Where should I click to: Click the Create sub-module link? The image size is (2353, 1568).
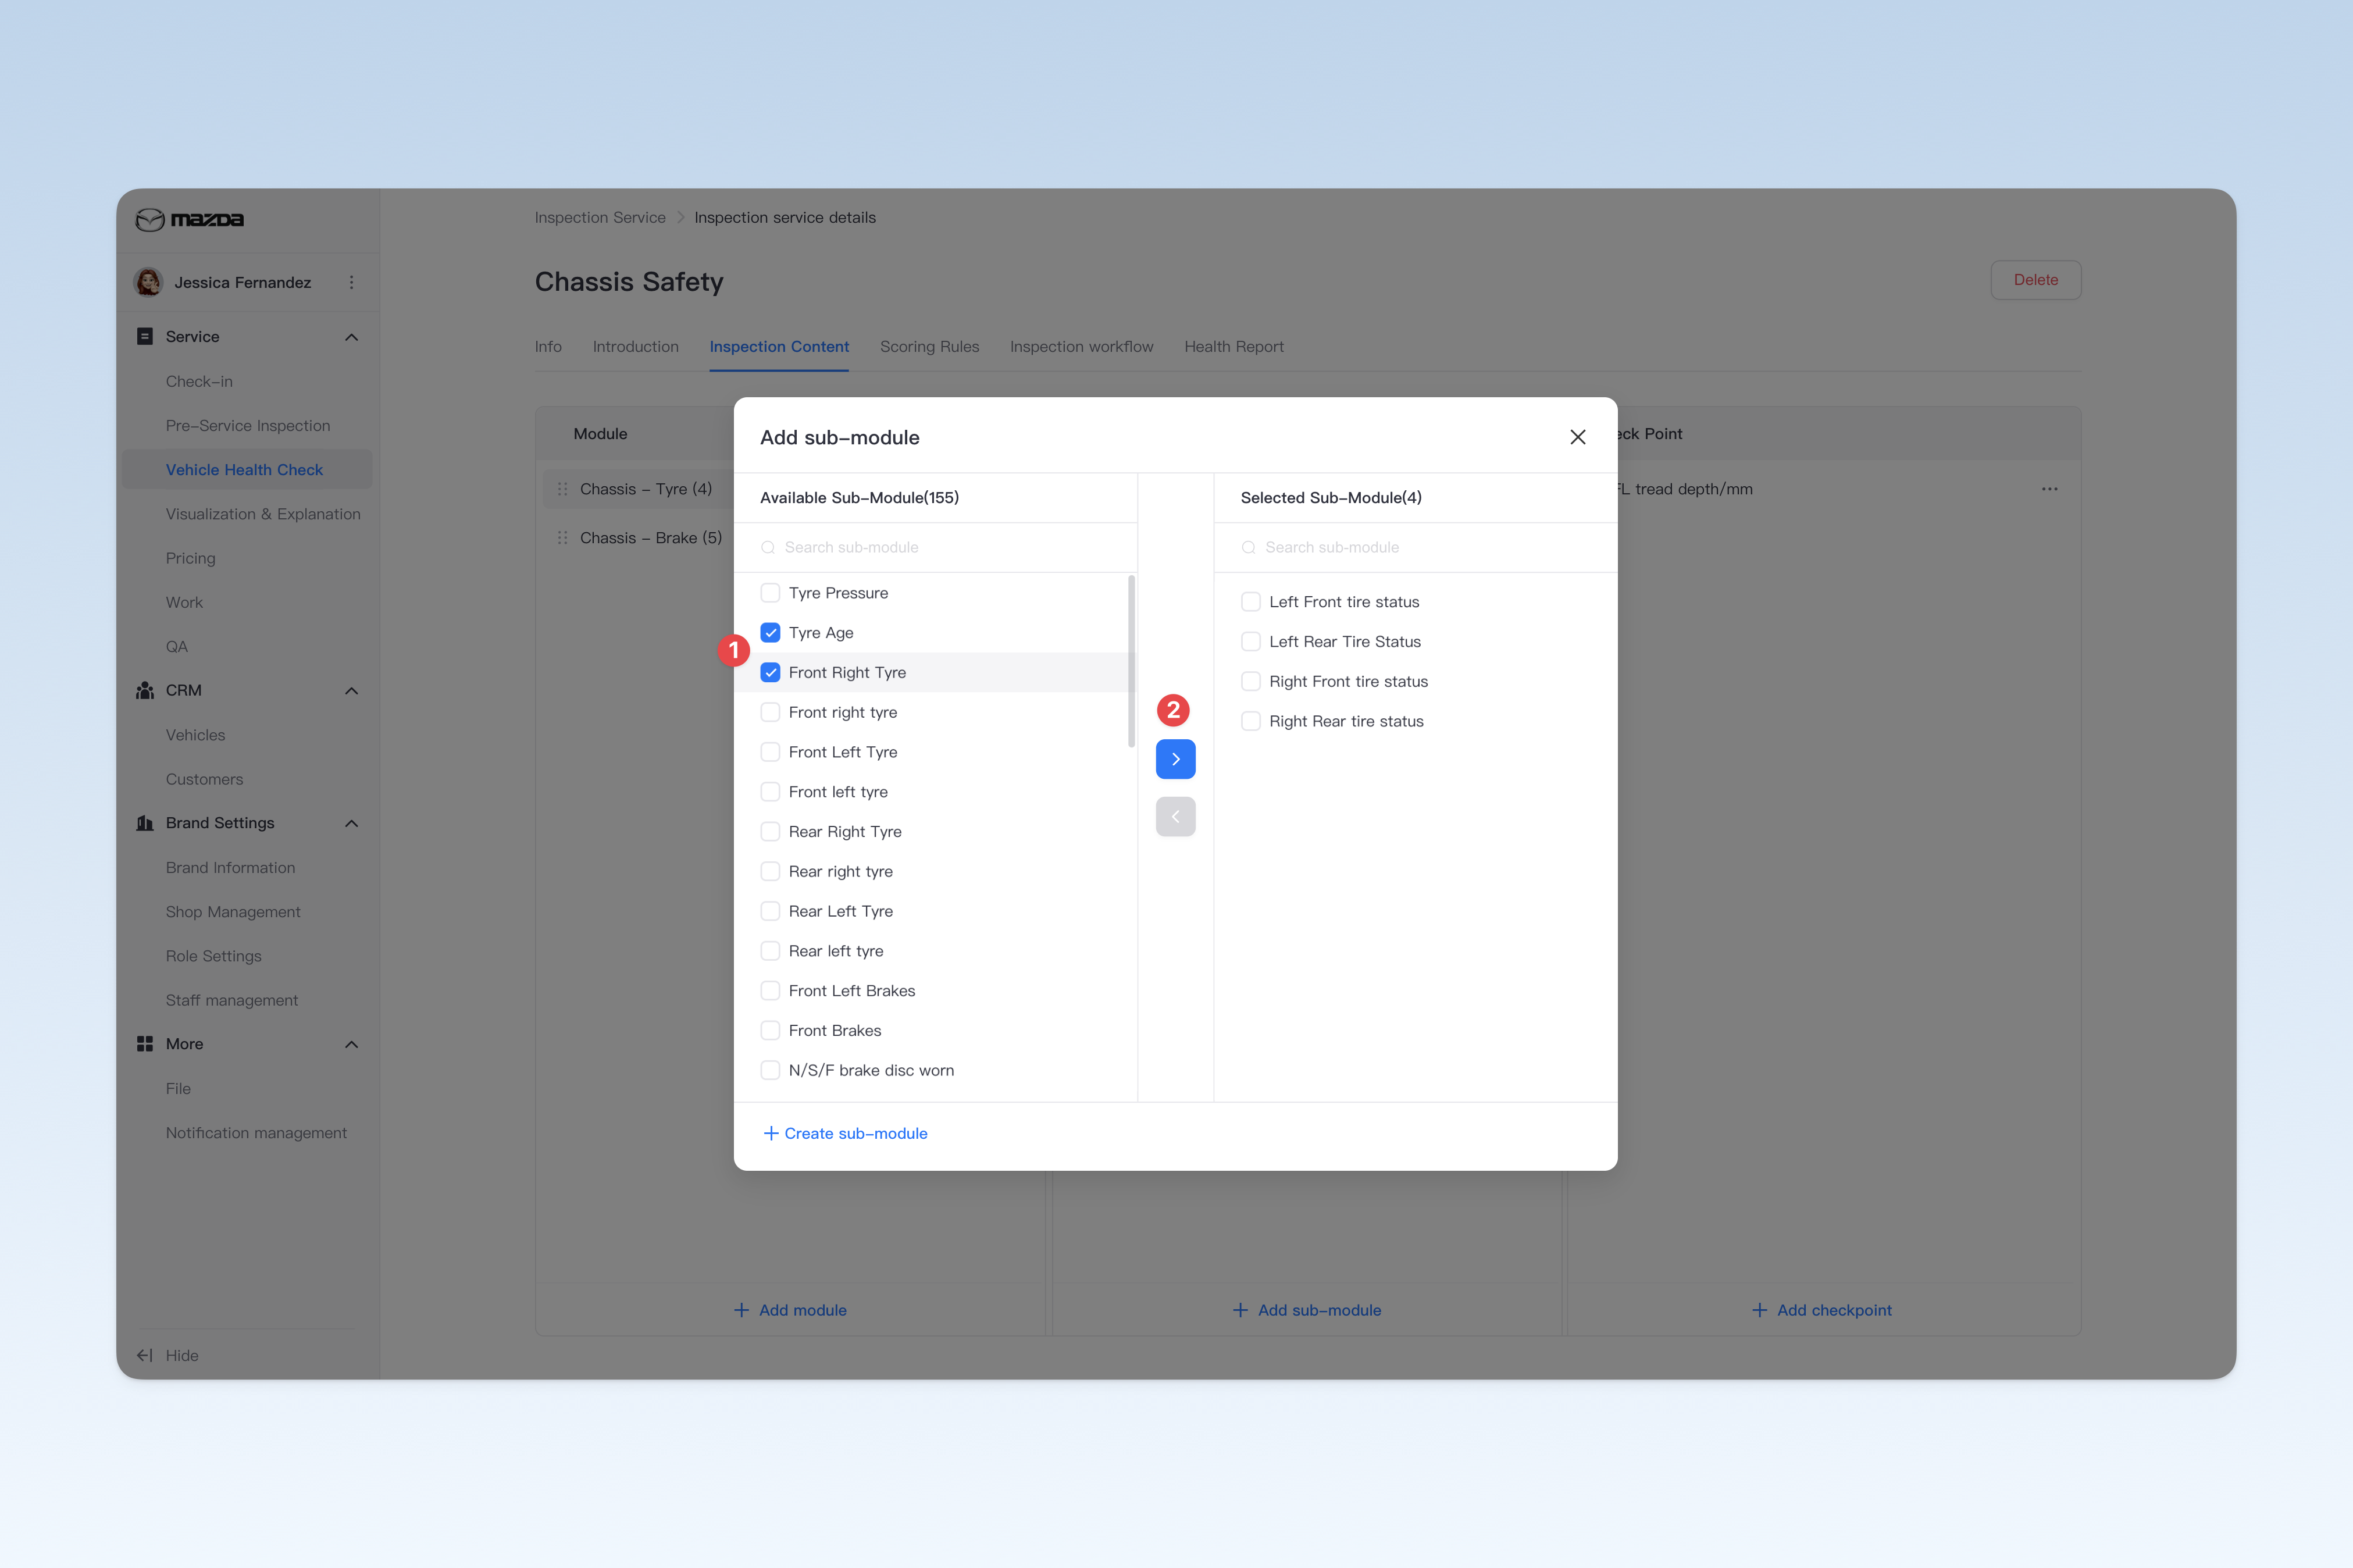pyautogui.click(x=845, y=1133)
